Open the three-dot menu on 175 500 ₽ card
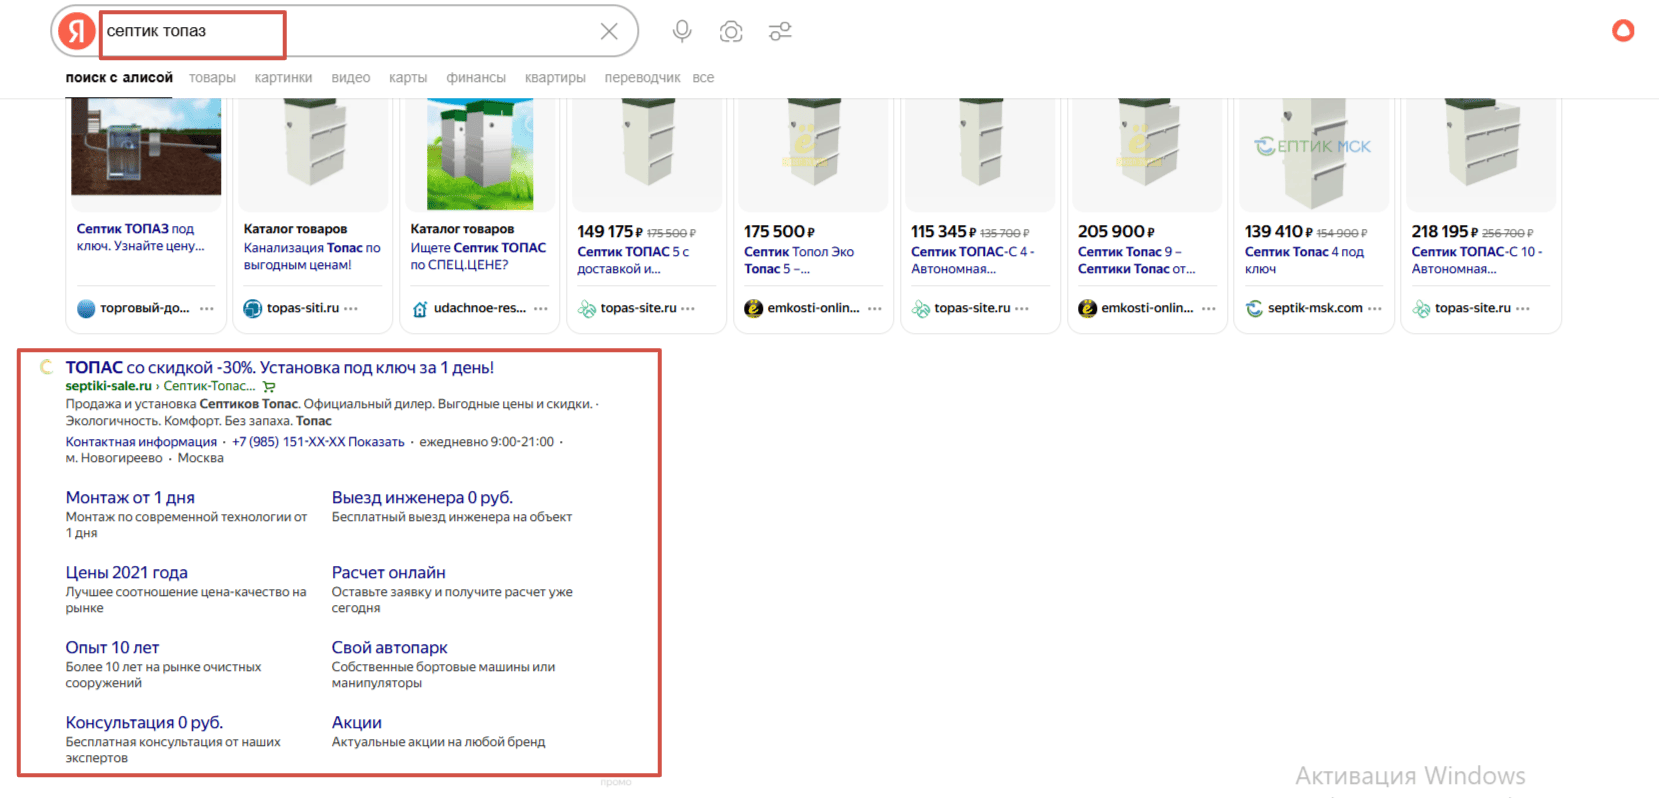Viewport: 1659px width, 798px height. [875, 308]
